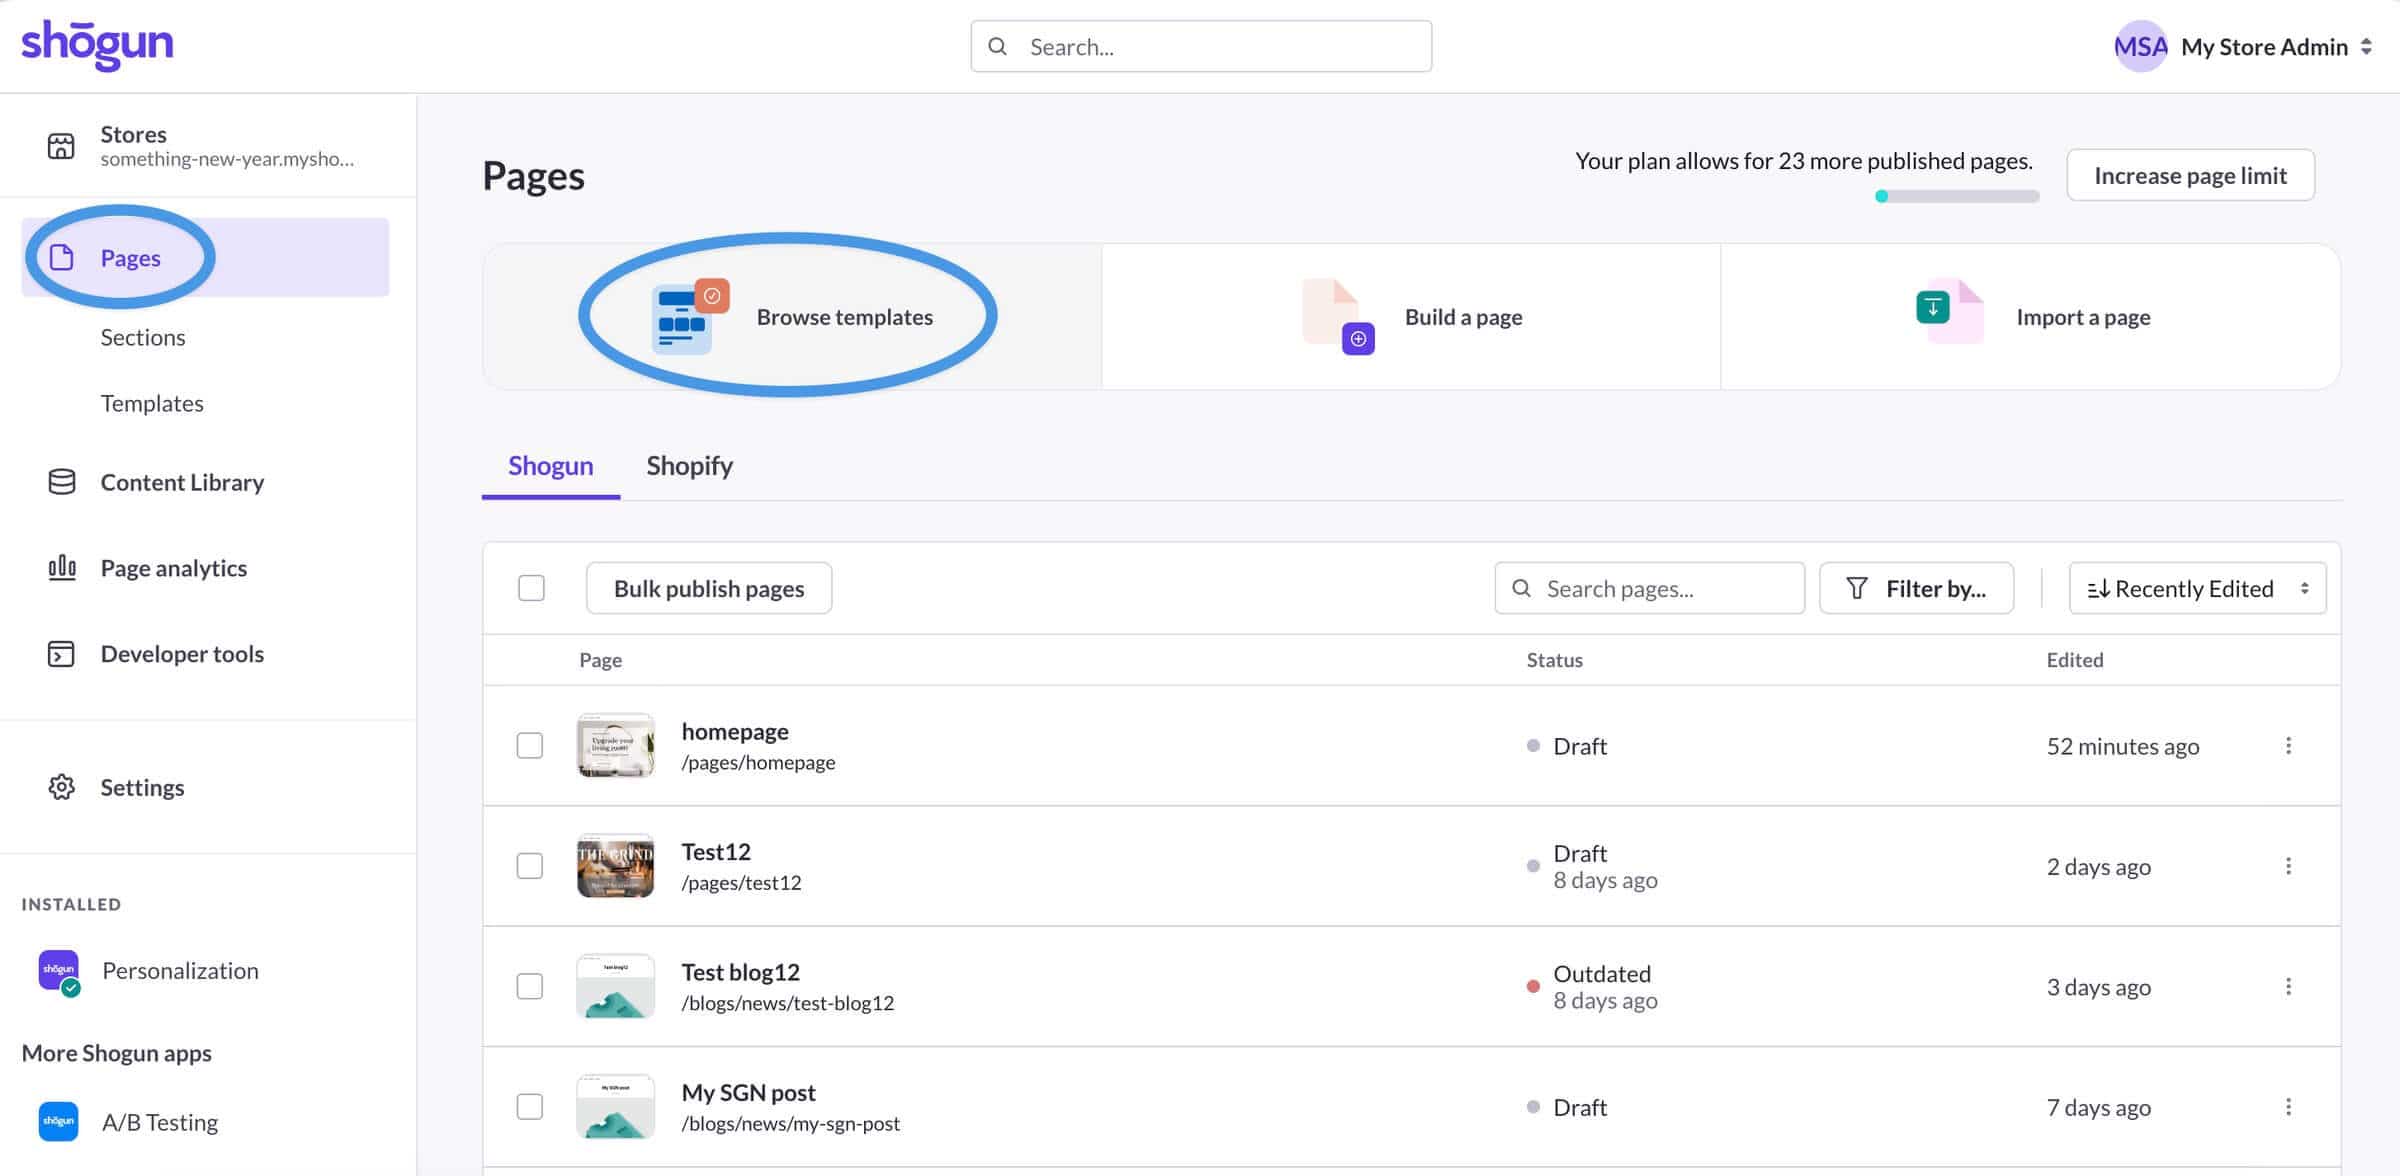
Task: Click the MSA user avatar
Action: point(2140,46)
